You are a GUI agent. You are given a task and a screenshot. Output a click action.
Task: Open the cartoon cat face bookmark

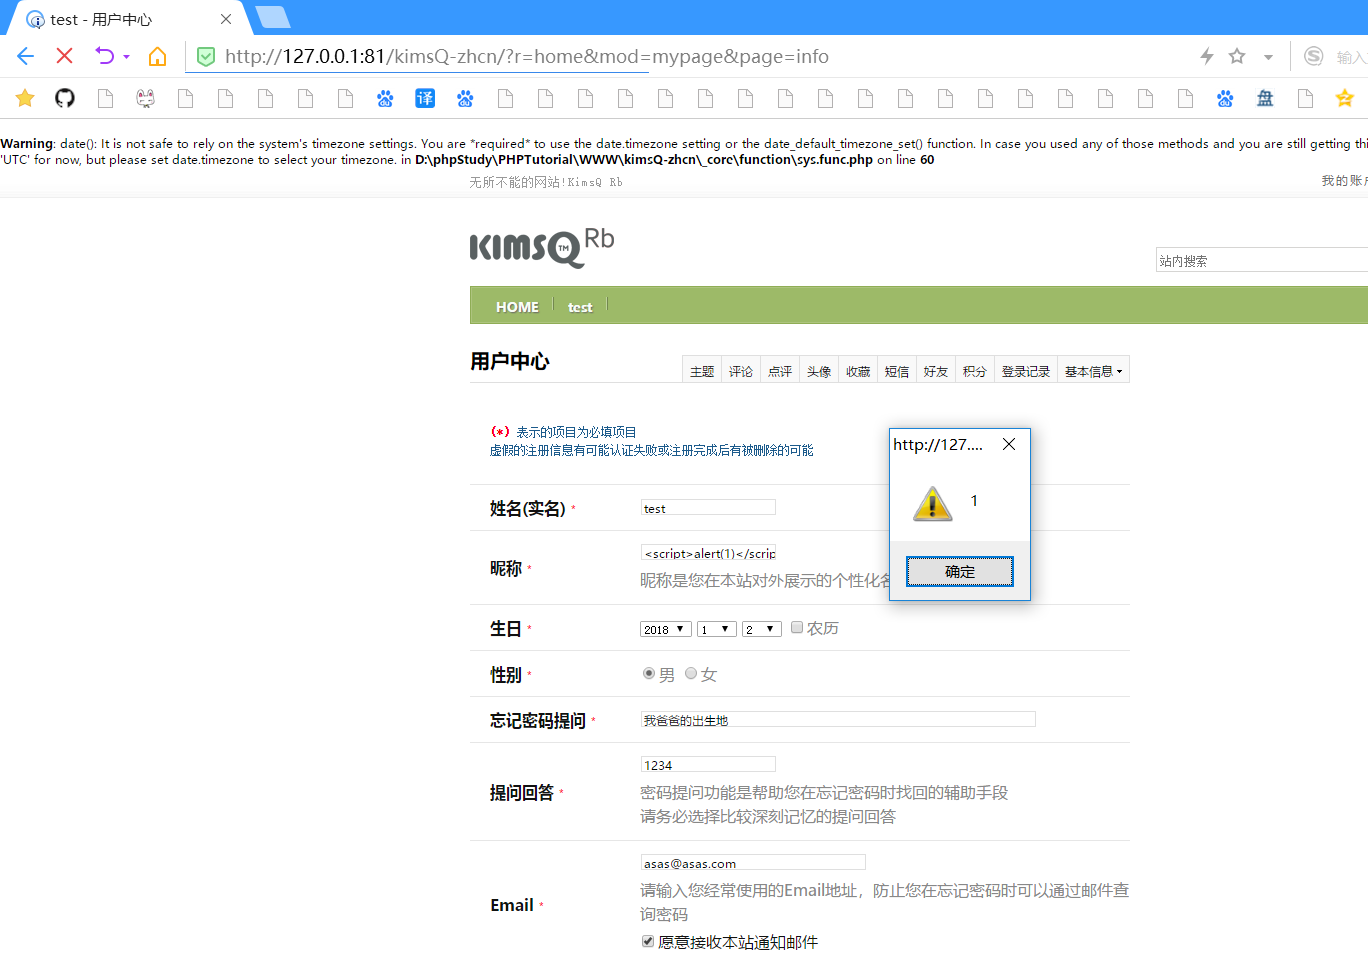point(145,98)
